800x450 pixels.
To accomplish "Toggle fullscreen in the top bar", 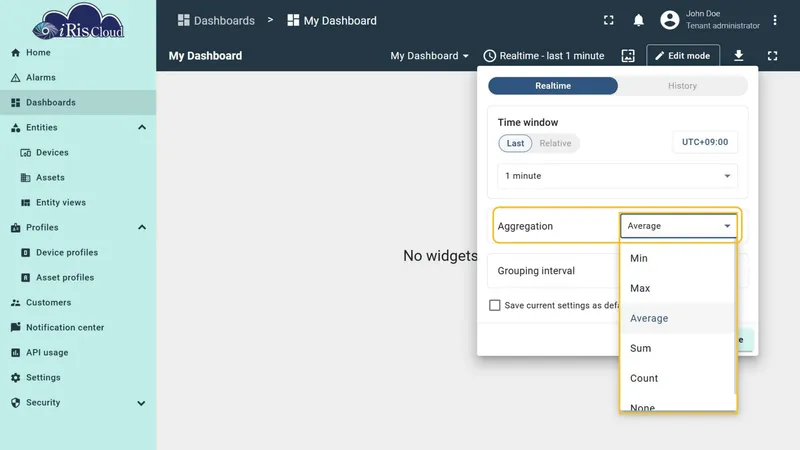I will click(609, 20).
